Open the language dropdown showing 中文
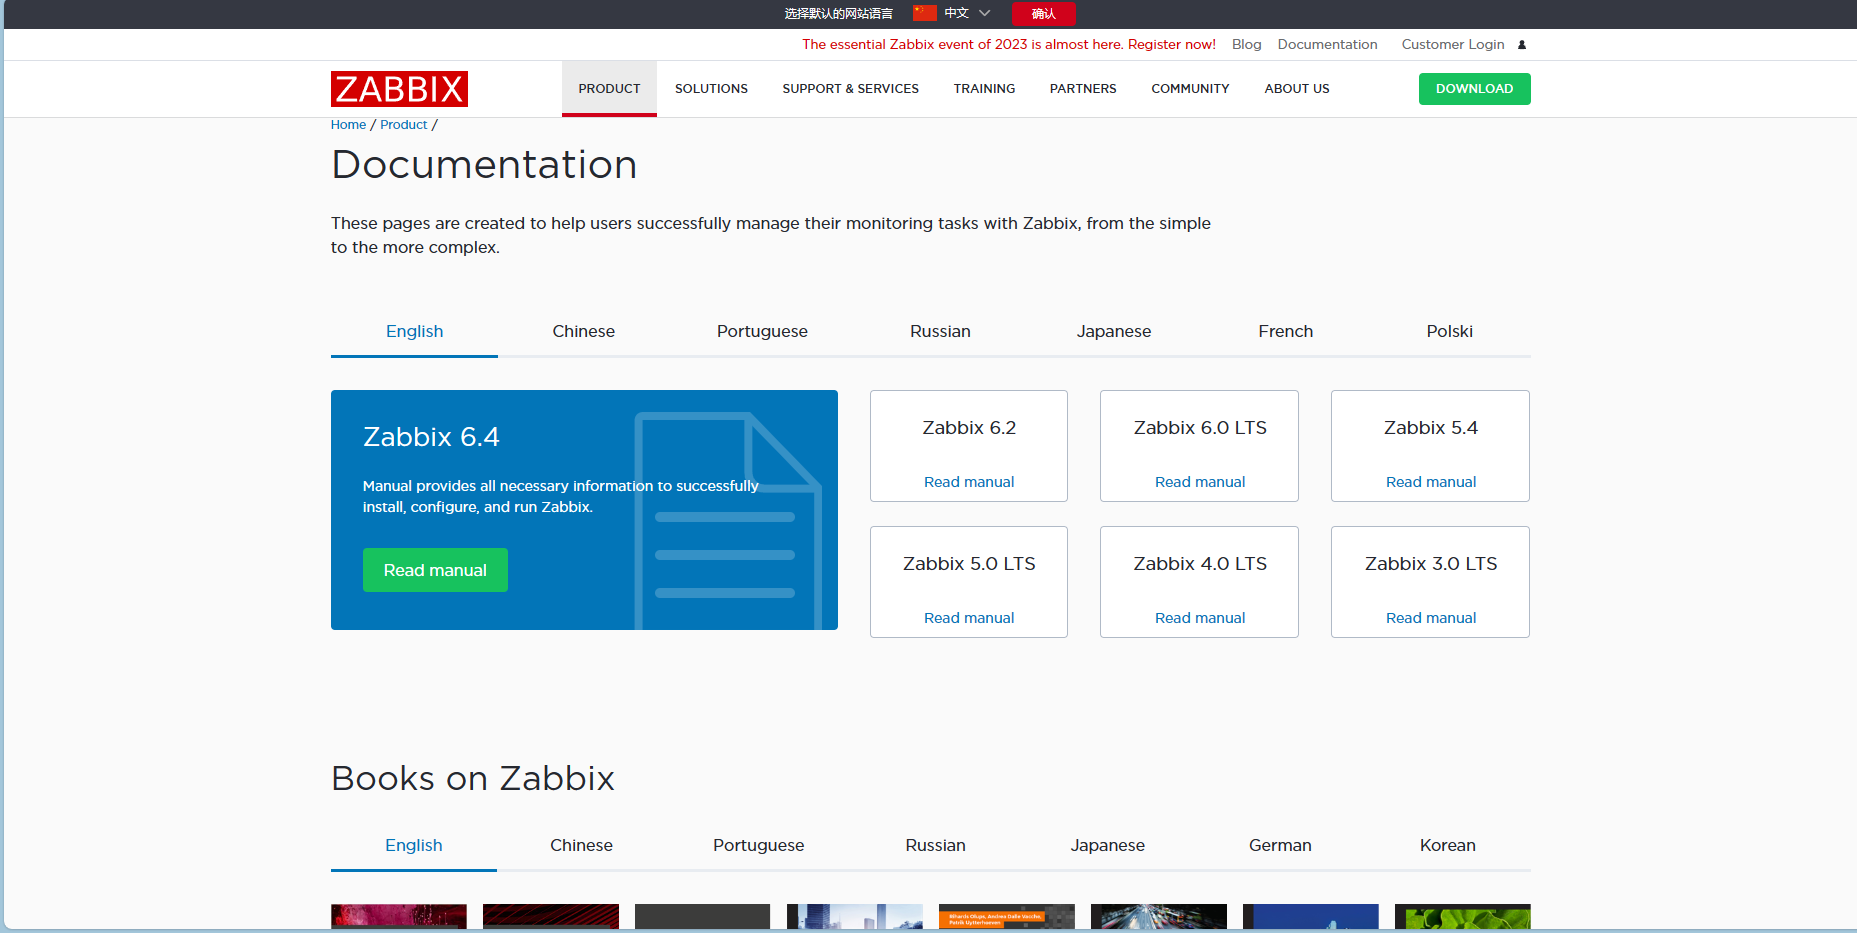The width and height of the screenshot is (1857, 933). [x=967, y=13]
